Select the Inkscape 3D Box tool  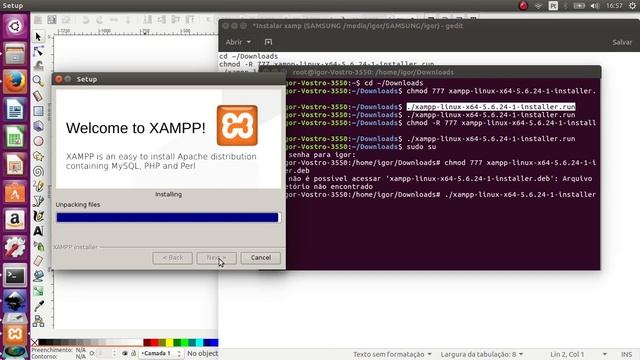pyautogui.click(x=38, y=126)
